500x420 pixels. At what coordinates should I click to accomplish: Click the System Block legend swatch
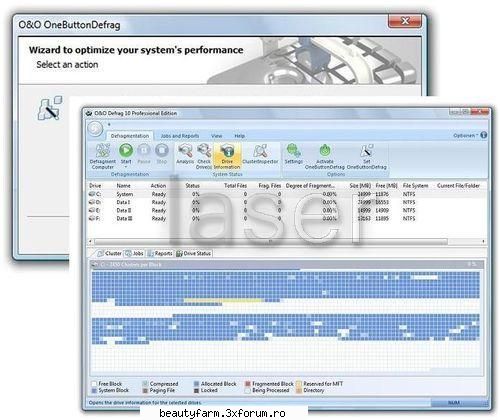[94, 390]
